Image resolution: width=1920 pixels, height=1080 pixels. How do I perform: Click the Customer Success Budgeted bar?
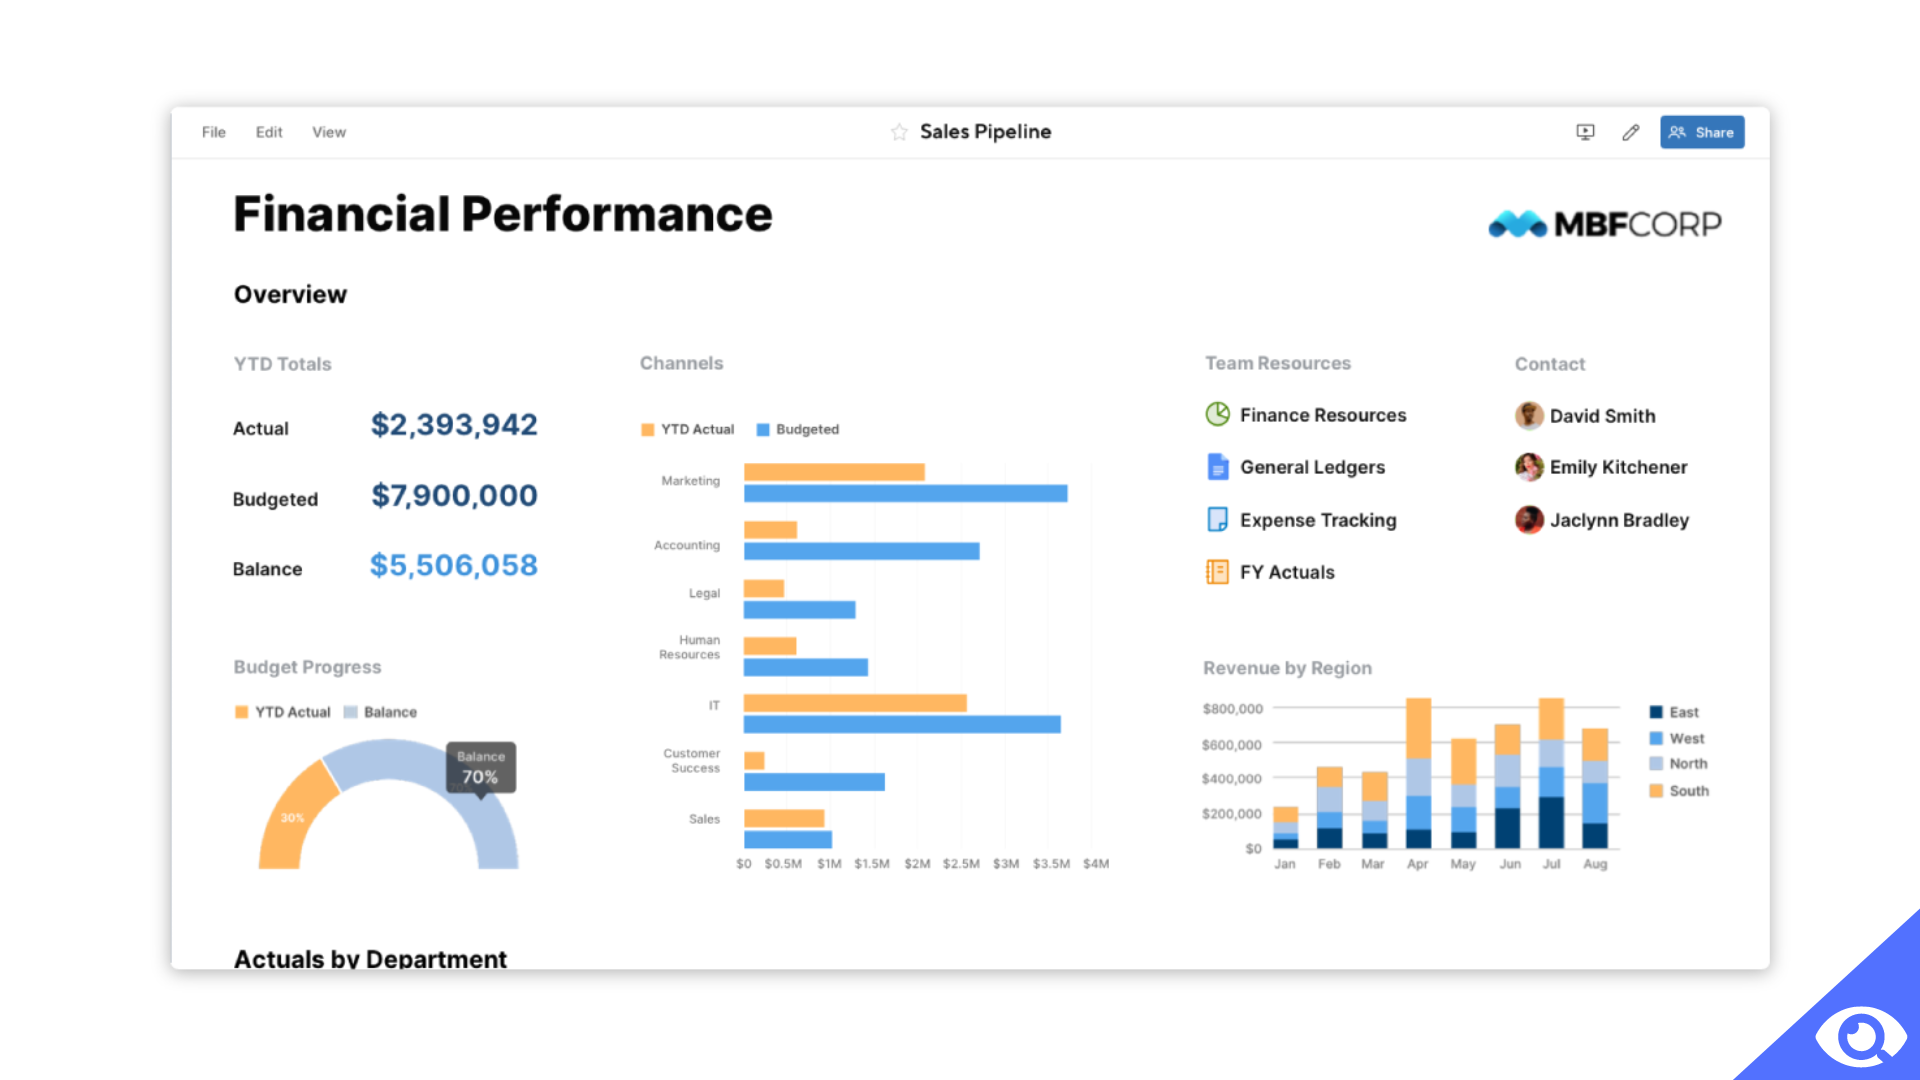click(814, 782)
